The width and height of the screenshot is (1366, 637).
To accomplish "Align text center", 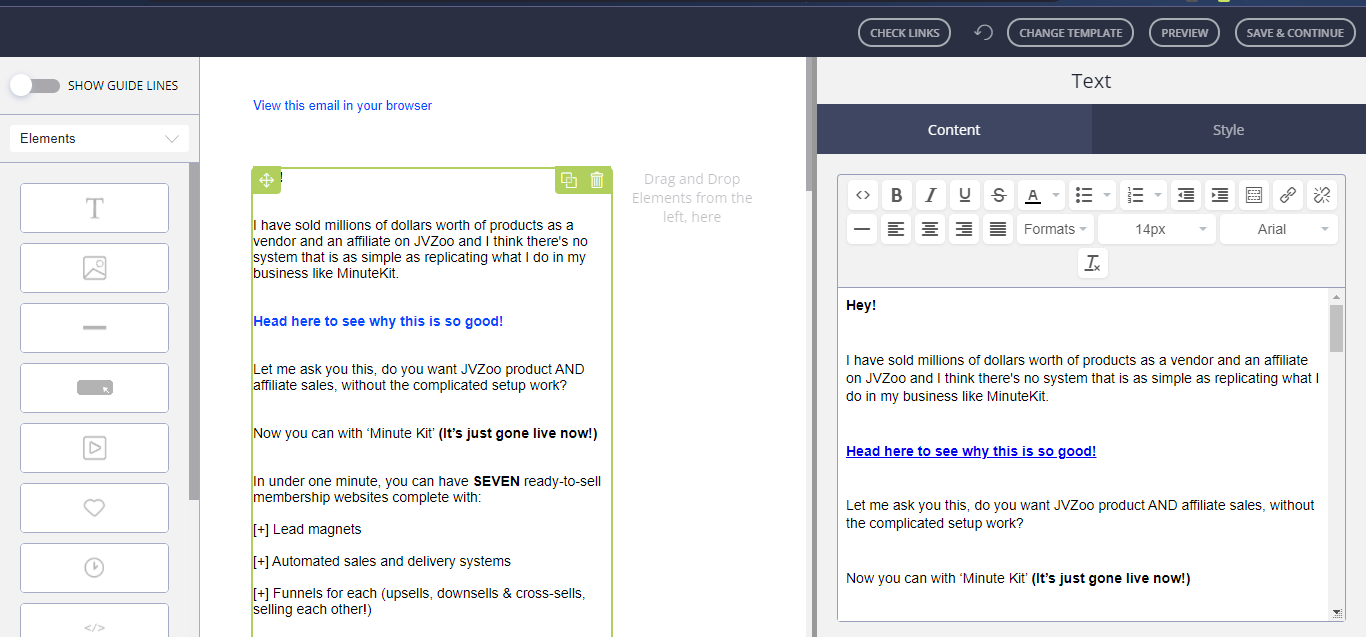I will [x=930, y=229].
